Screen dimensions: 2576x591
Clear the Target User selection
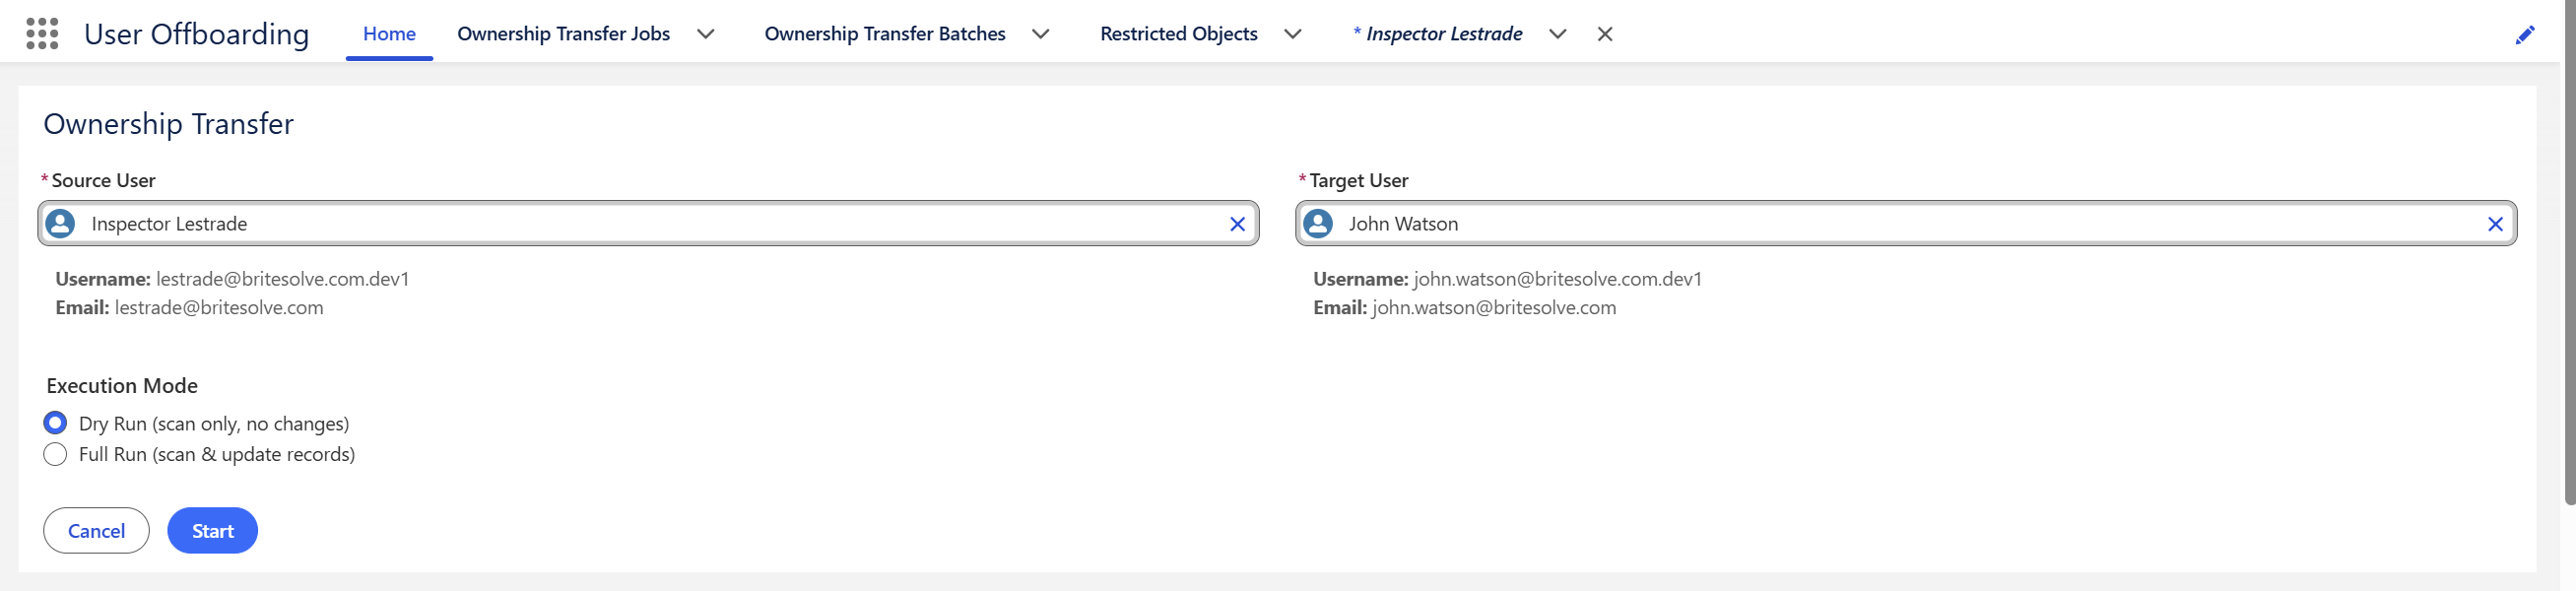click(2495, 224)
